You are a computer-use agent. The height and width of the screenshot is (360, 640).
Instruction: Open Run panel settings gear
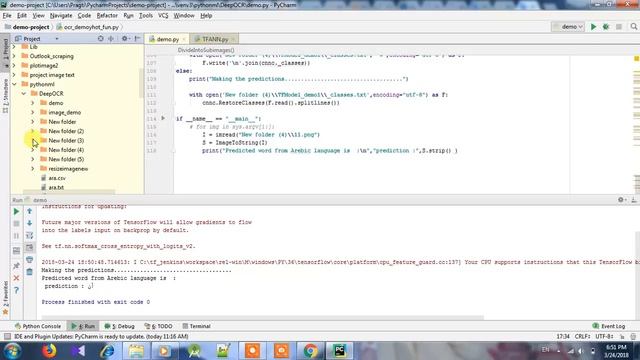click(621, 200)
